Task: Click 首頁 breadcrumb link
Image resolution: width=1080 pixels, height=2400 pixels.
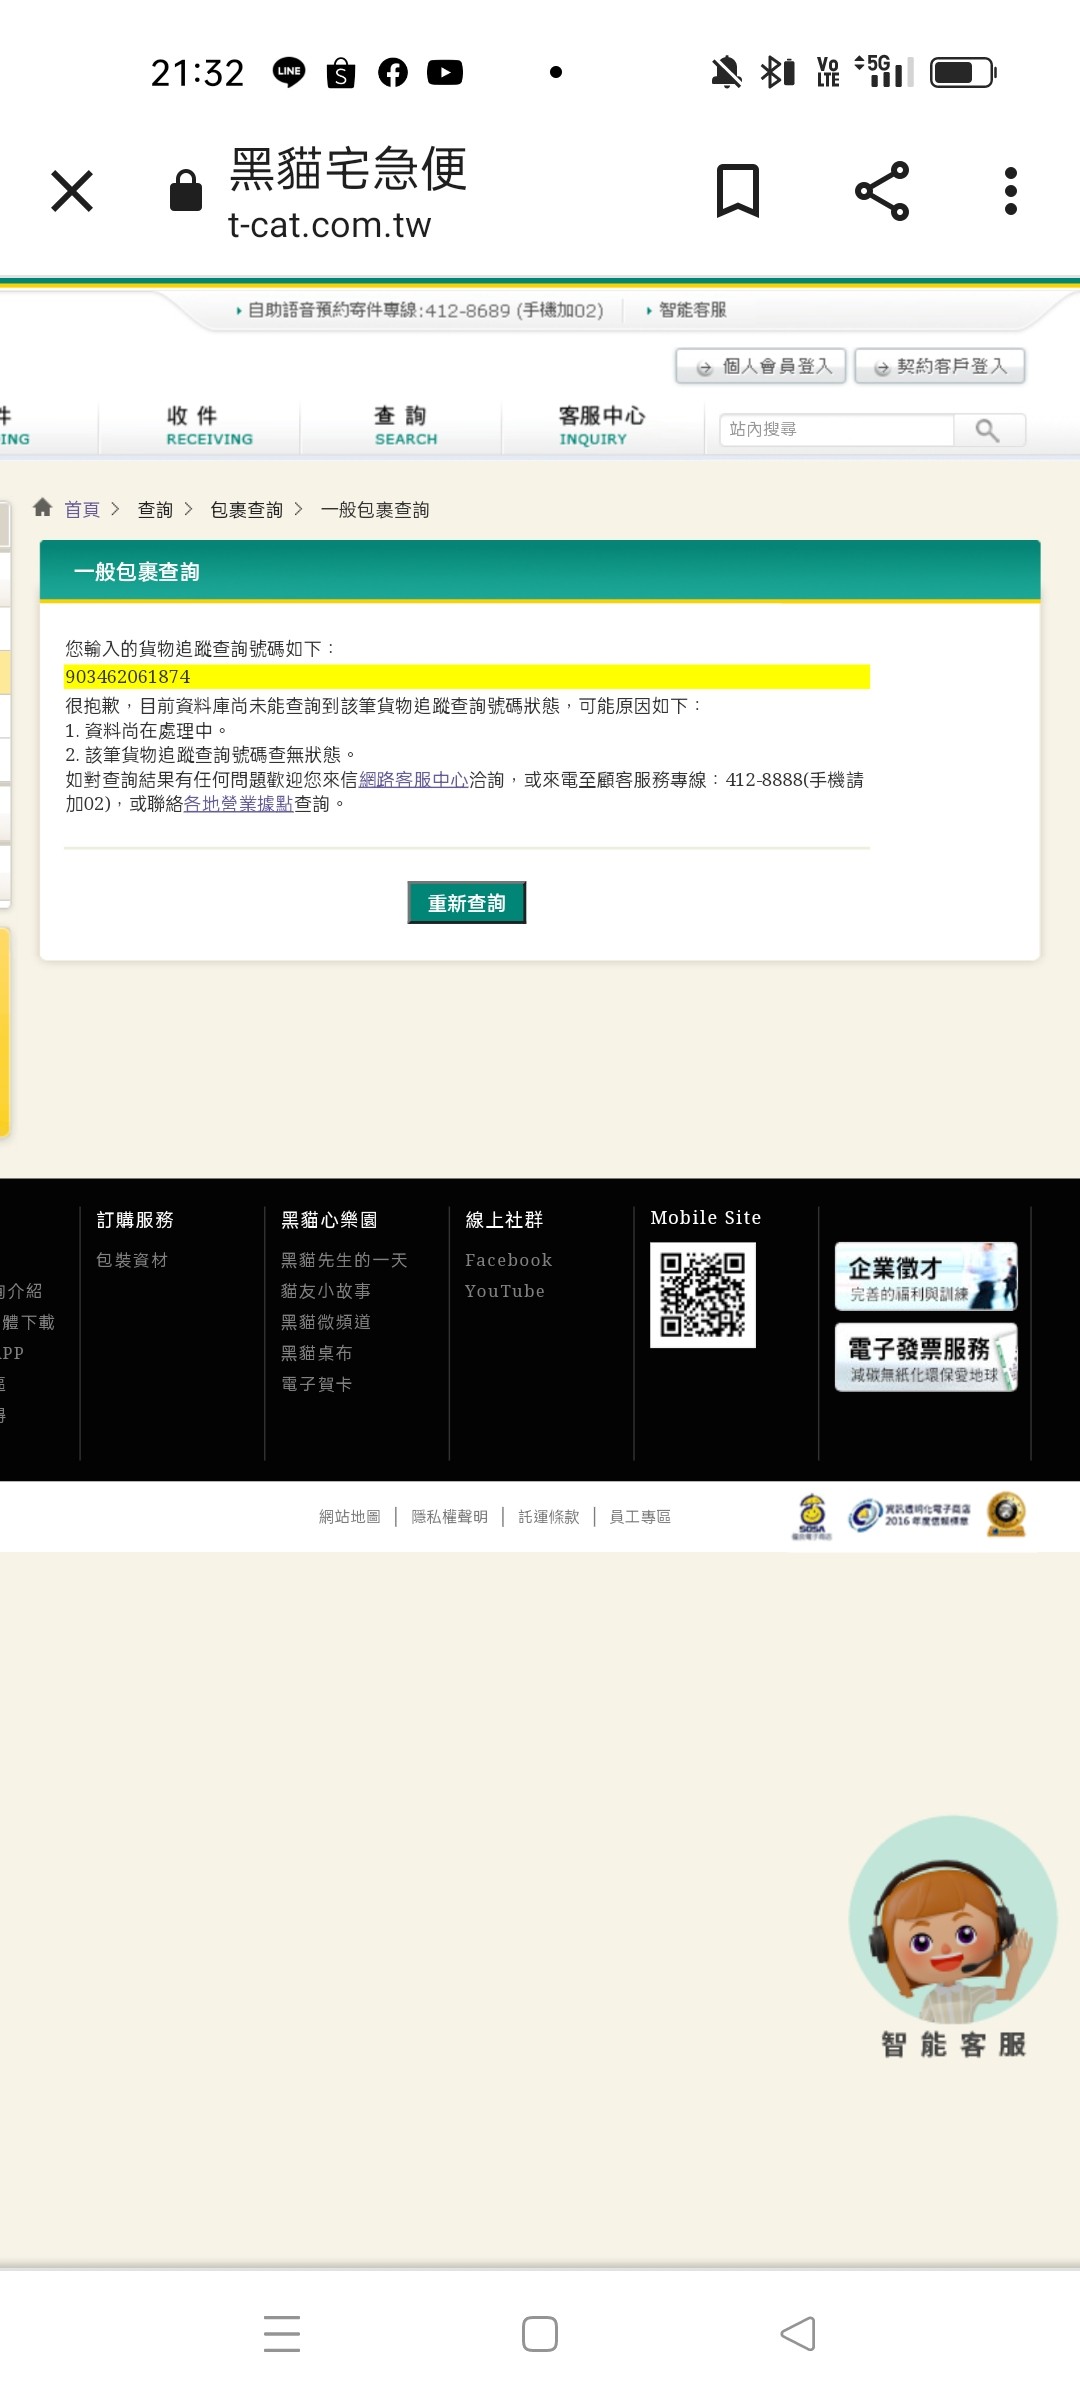Action: point(82,510)
